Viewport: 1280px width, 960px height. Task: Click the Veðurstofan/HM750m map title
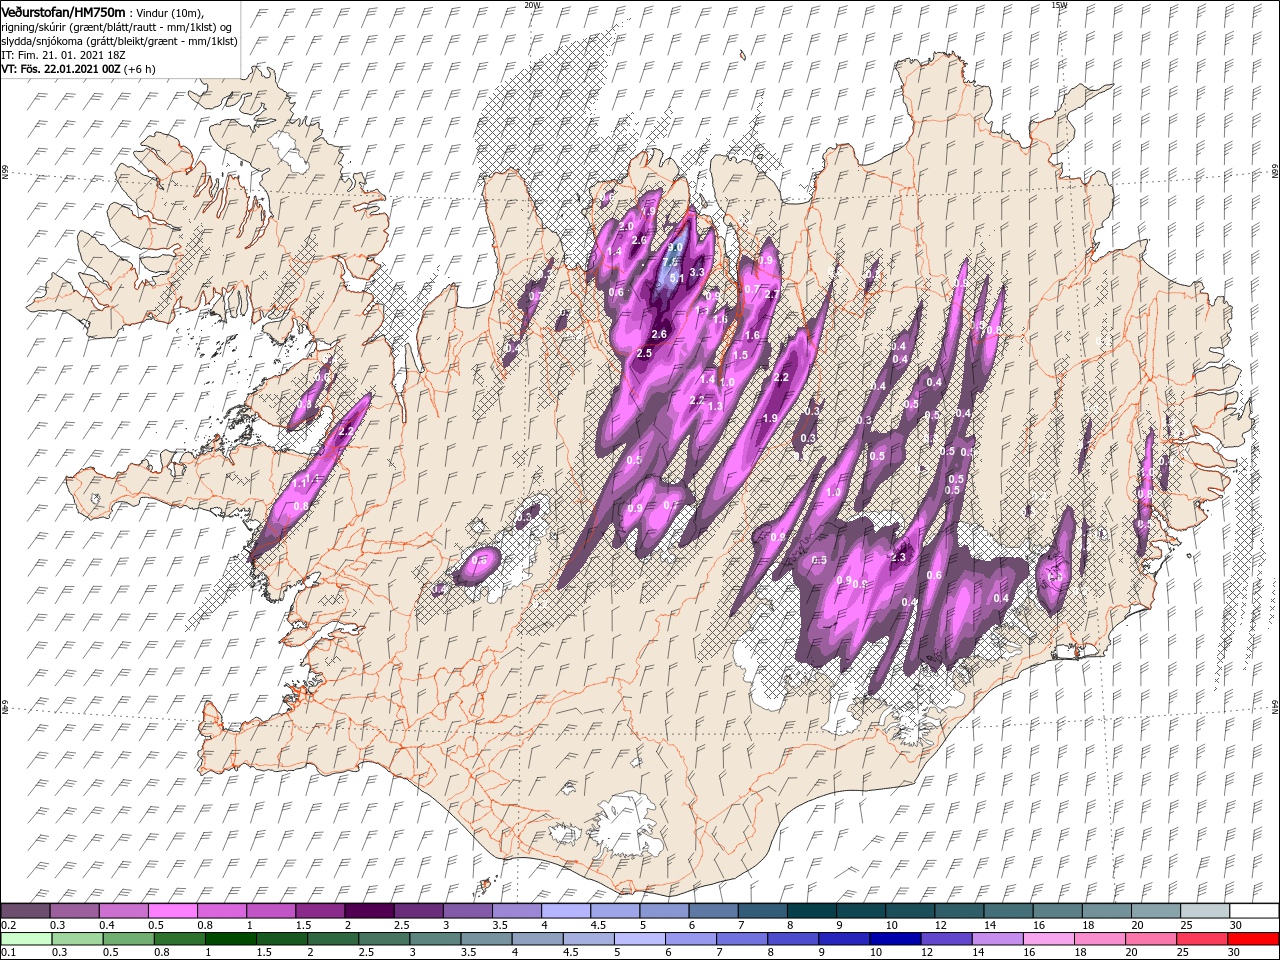tap(63, 11)
